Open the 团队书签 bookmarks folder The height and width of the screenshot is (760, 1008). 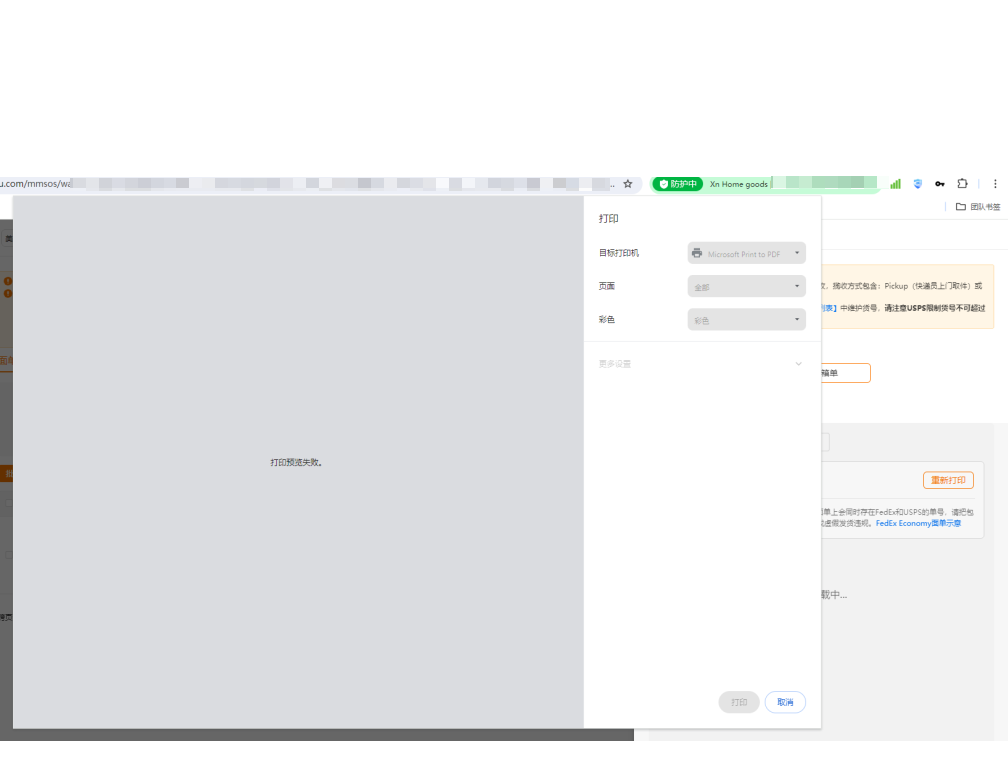pos(977,207)
